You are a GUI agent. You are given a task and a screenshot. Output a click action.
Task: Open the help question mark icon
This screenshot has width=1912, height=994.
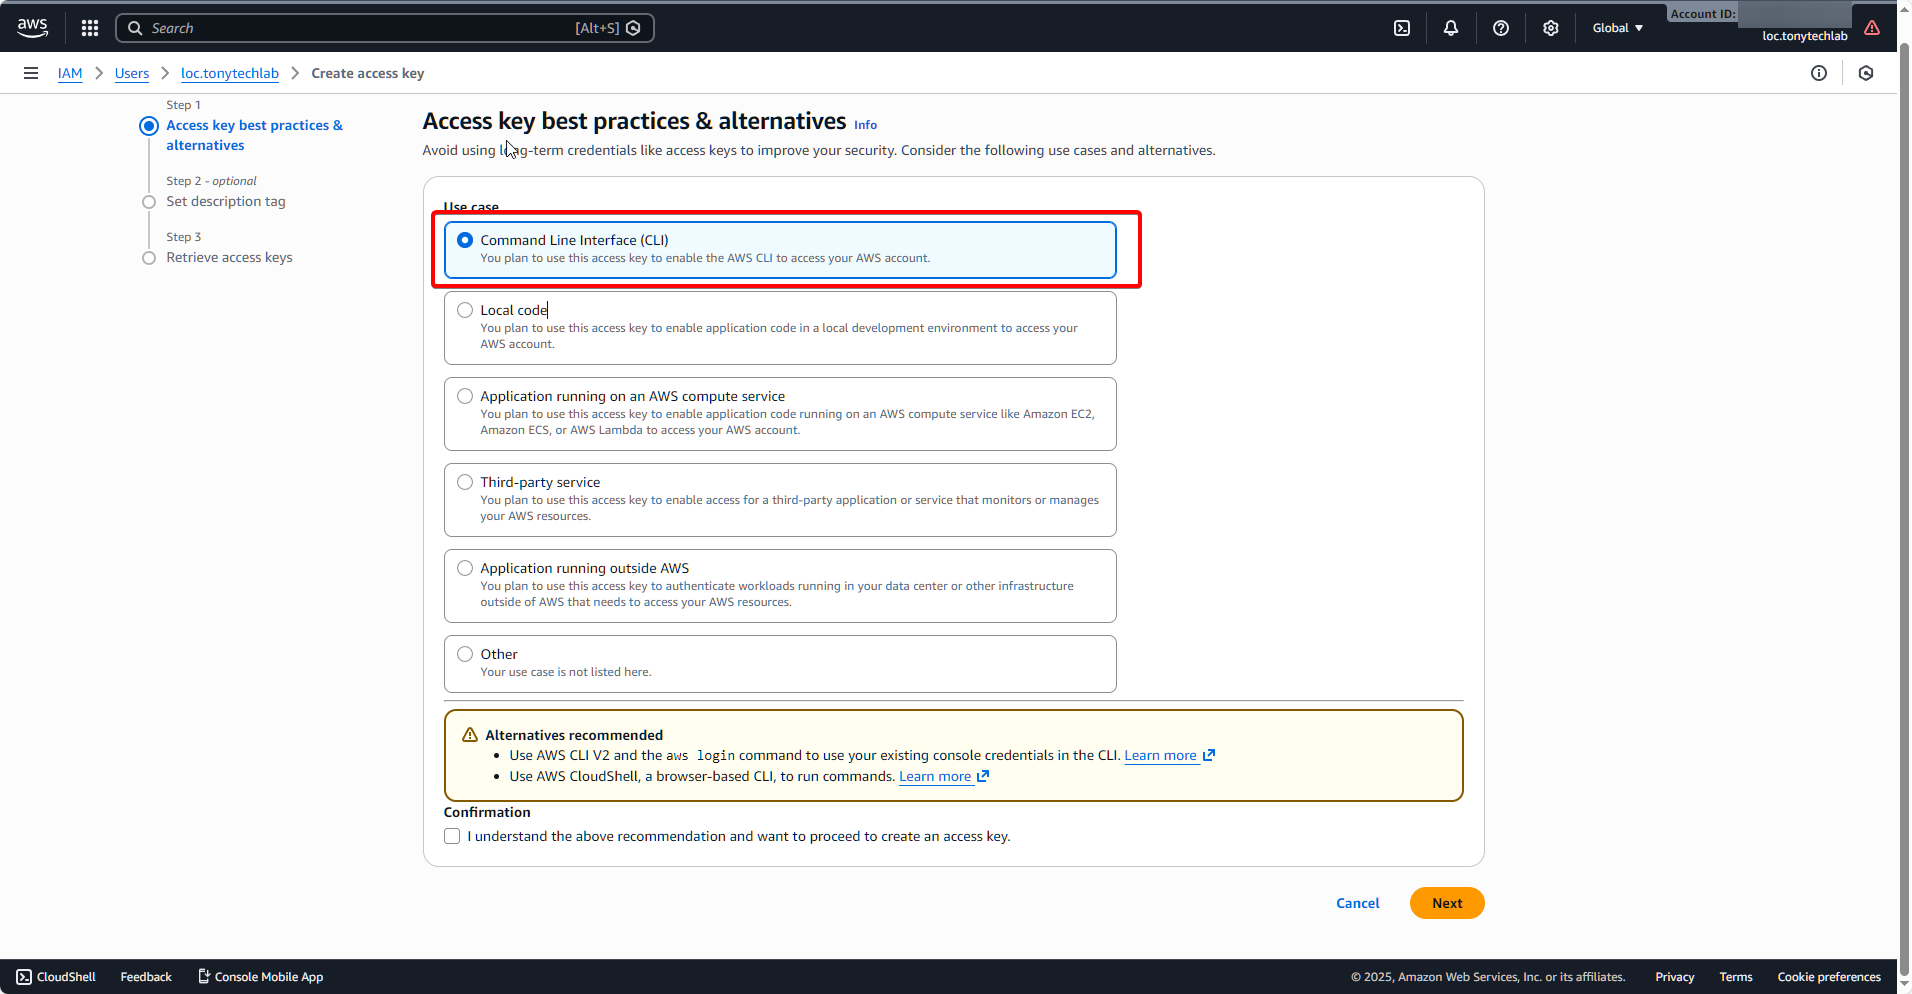coord(1501,28)
